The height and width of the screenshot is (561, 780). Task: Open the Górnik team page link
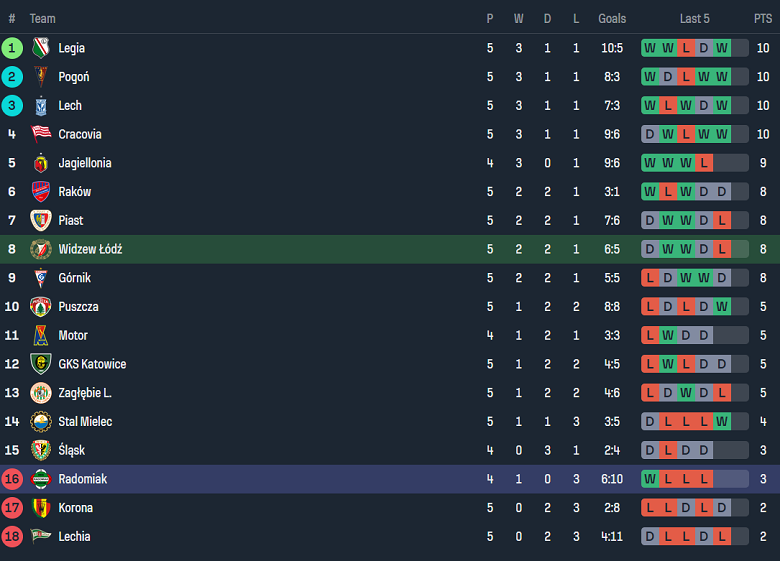click(74, 278)
